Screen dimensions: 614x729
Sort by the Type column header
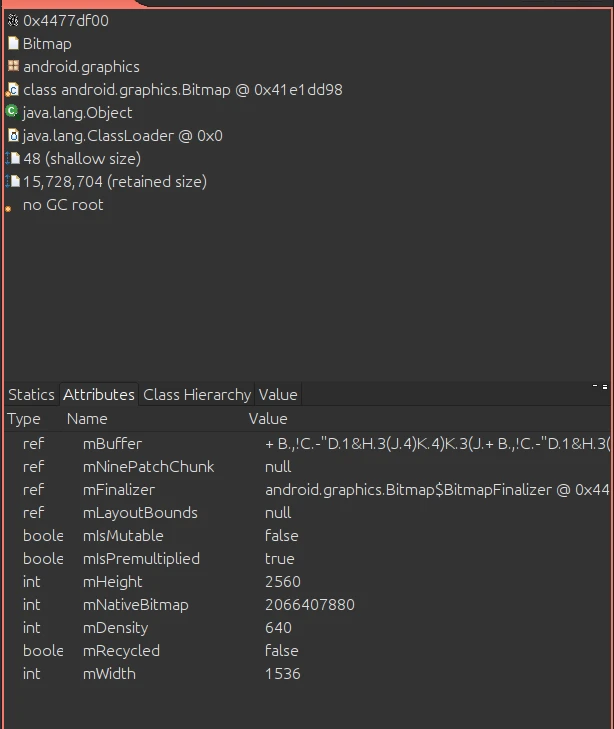(x=24, y=419)
